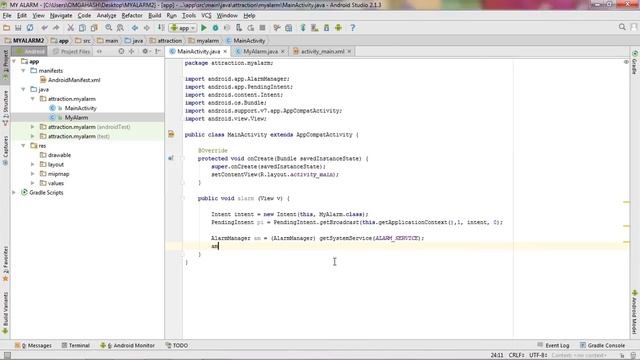Click the Make Project icon
This screenshot has height=360, width=640.
161,28
